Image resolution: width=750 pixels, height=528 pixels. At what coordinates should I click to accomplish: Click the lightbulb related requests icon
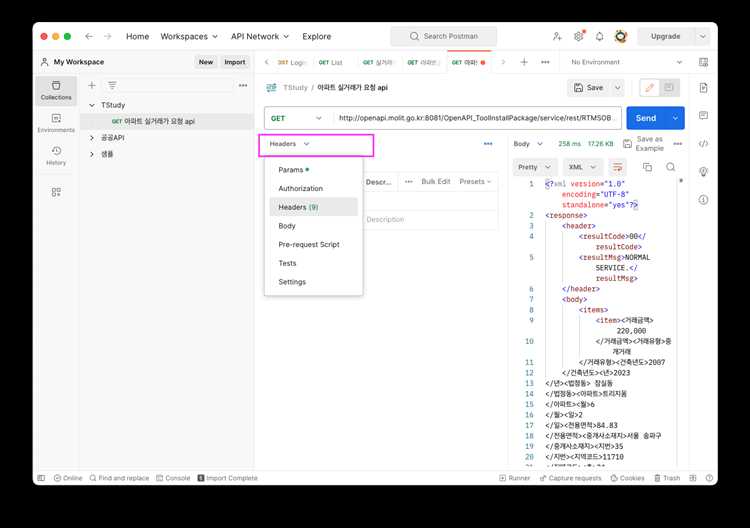704,172
